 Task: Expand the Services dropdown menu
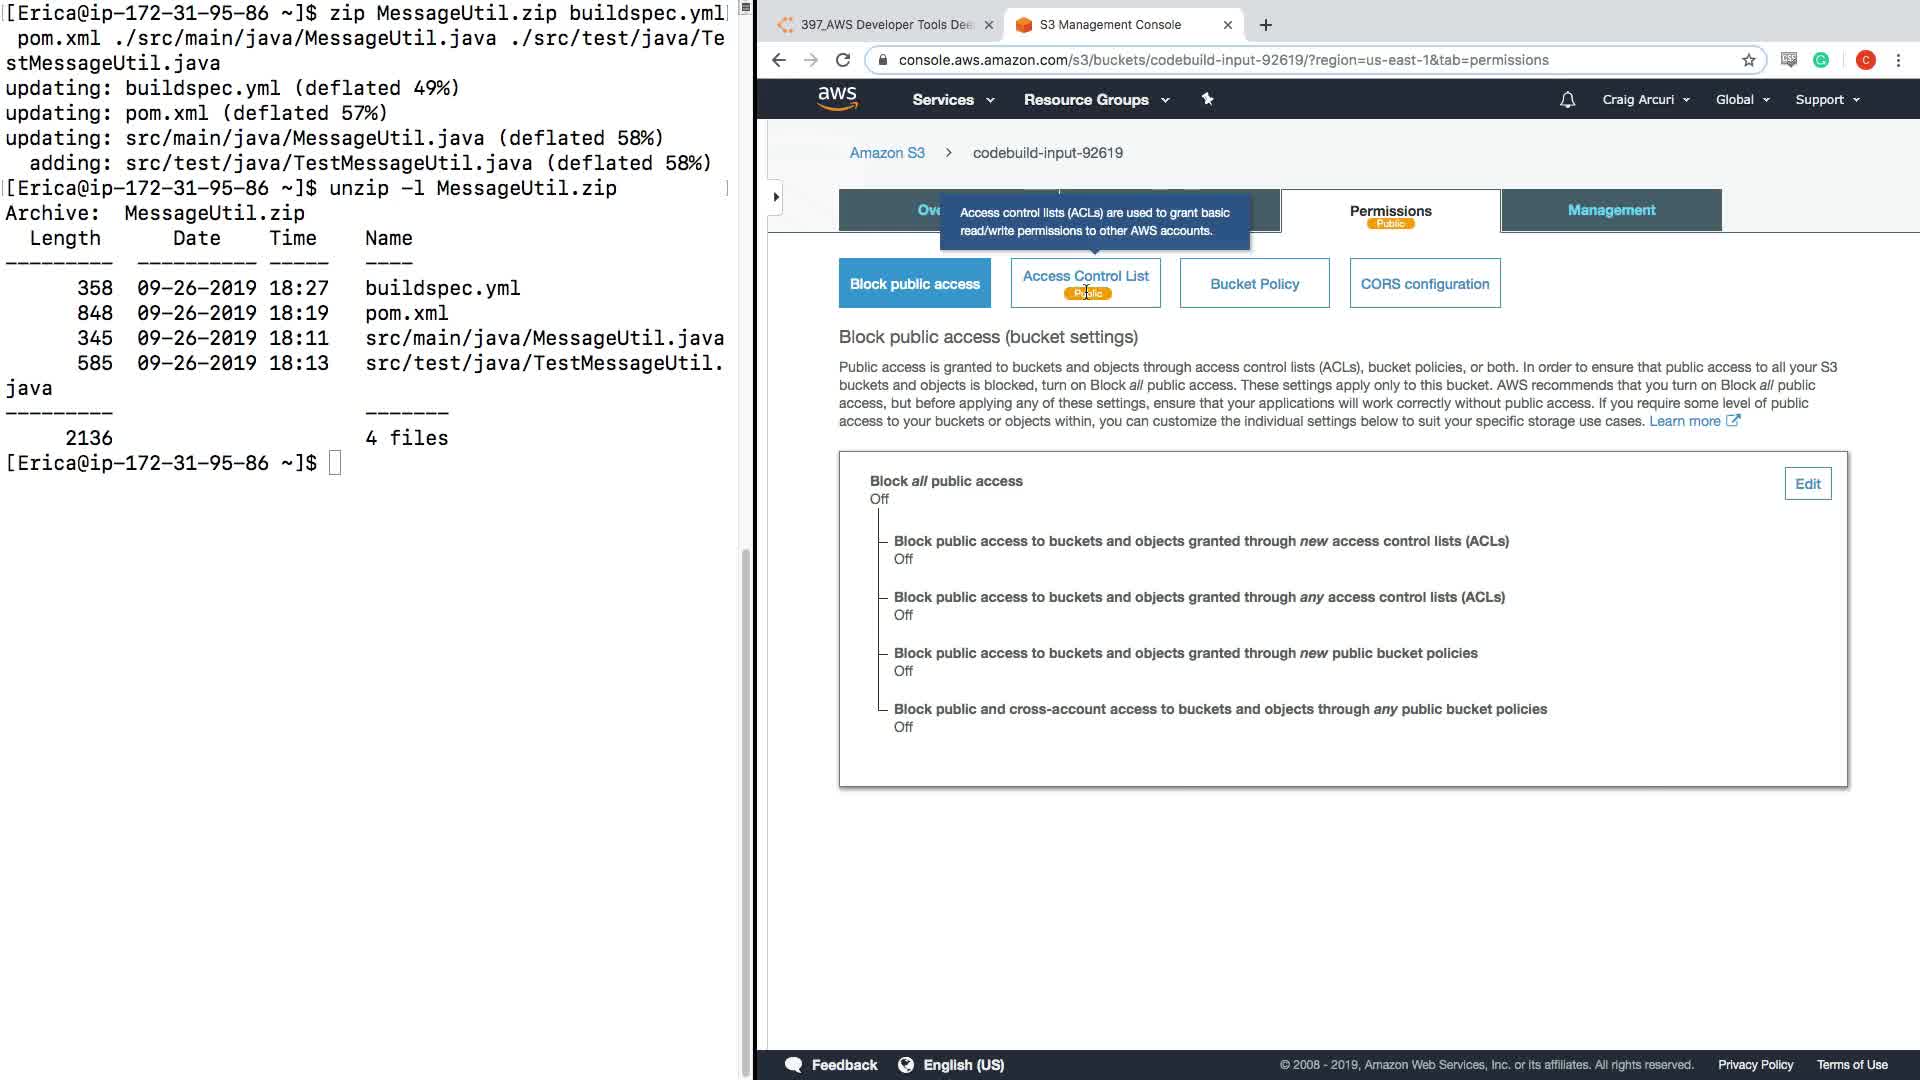coord(952,100)
